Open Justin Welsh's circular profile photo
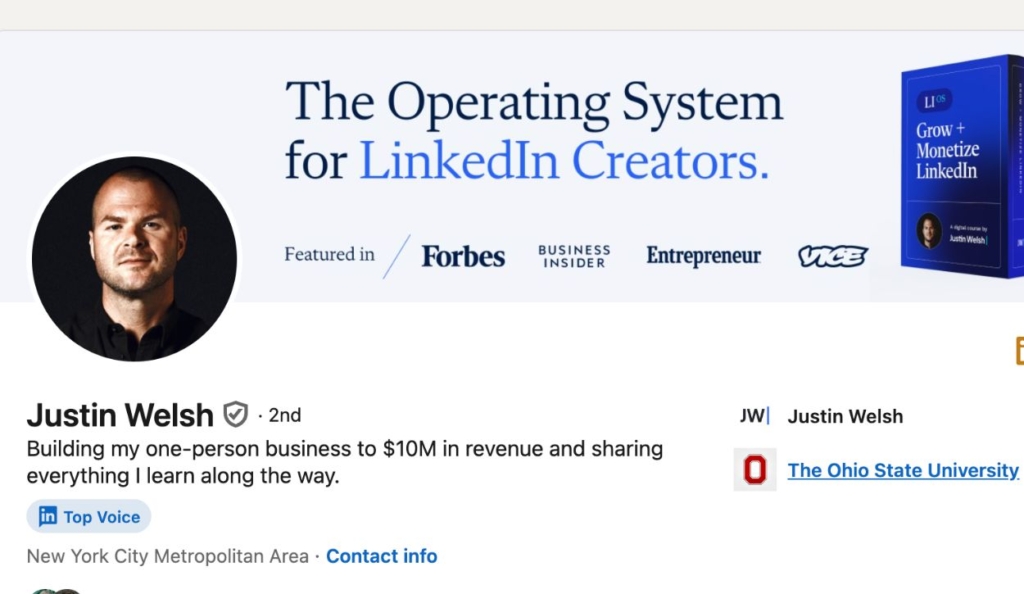Screen dimensions: 1024x594 (x=135, y=258)
